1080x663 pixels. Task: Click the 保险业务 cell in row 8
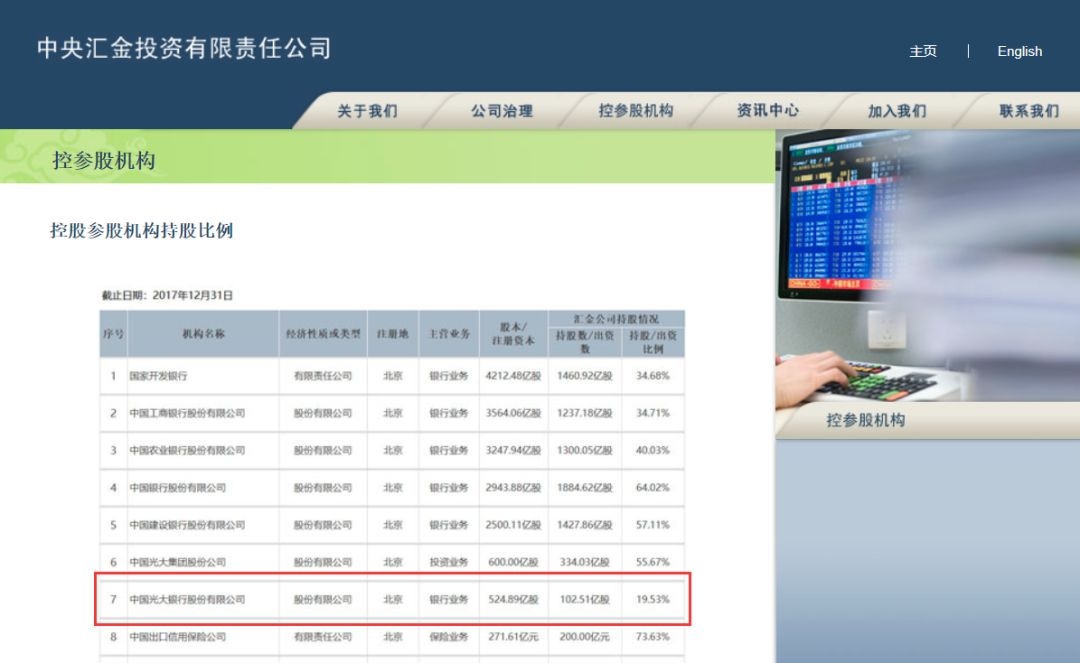pyautogui.click(x=449, y=636)
